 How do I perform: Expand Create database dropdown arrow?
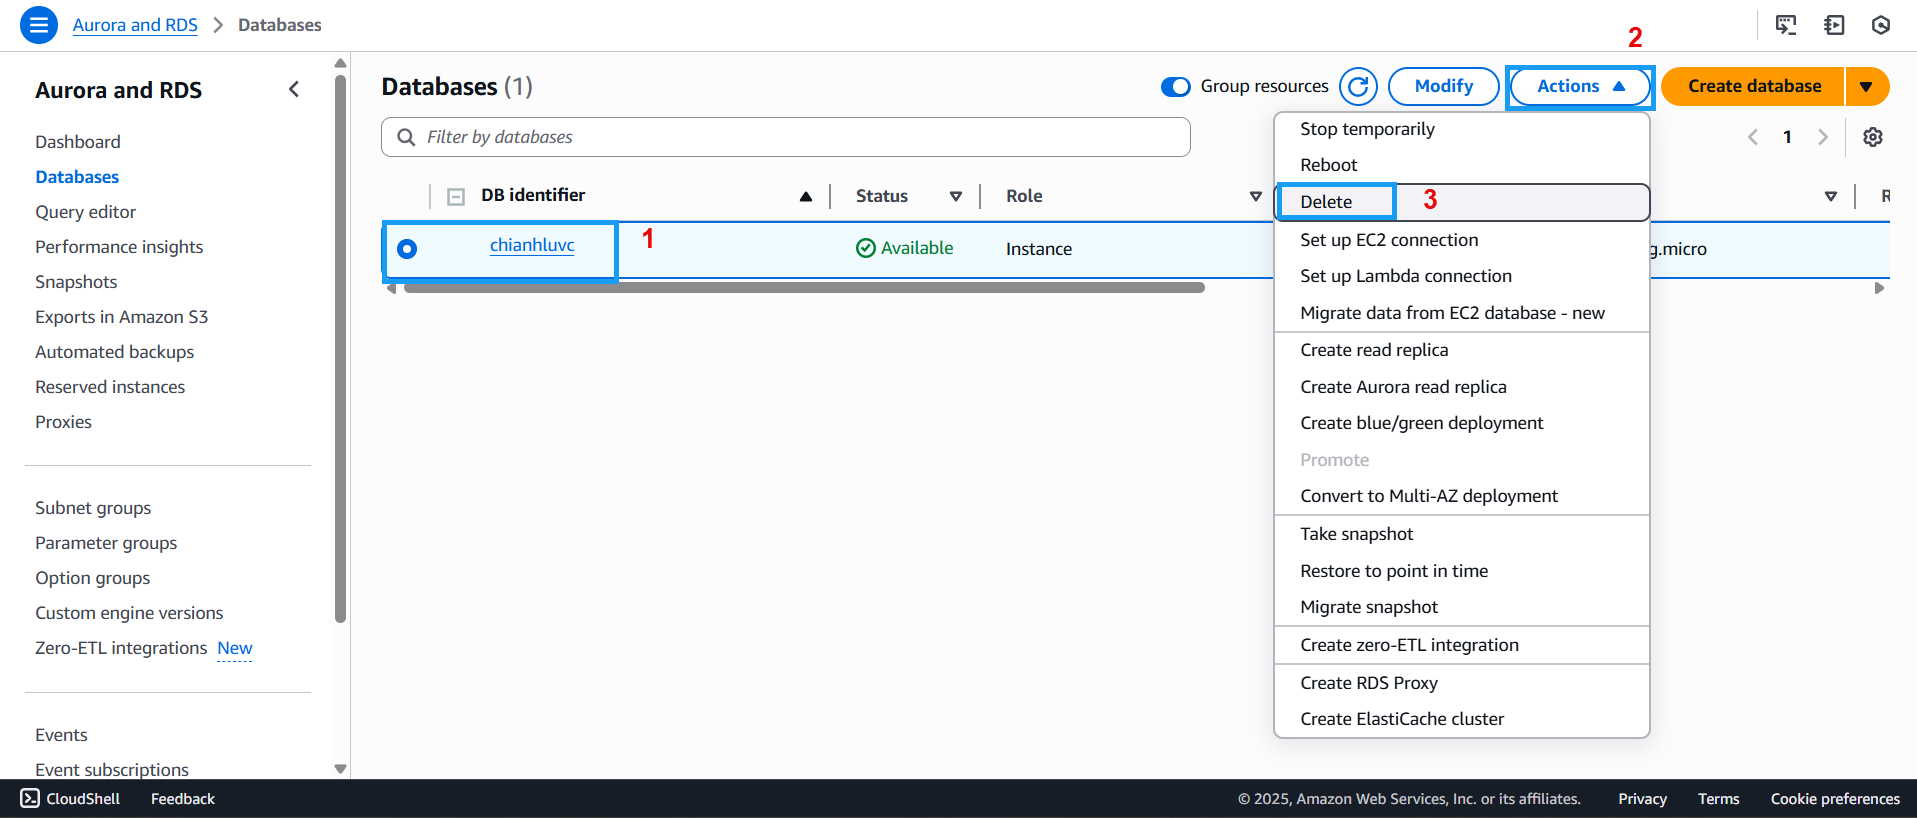coord(1866,87)
